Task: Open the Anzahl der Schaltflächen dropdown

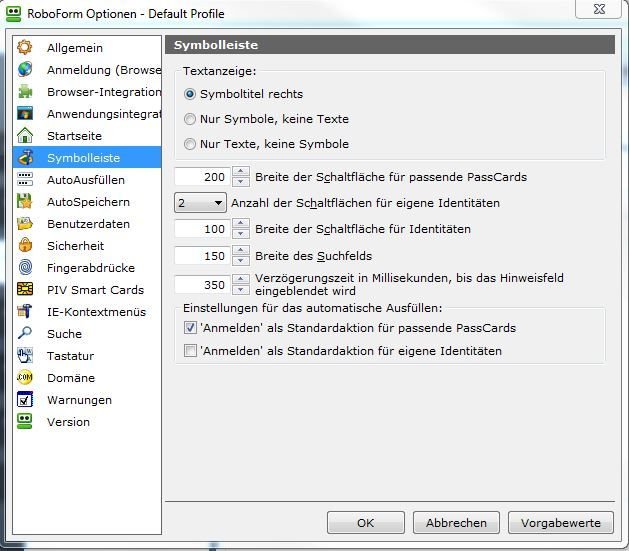Action: click(200, 203)
